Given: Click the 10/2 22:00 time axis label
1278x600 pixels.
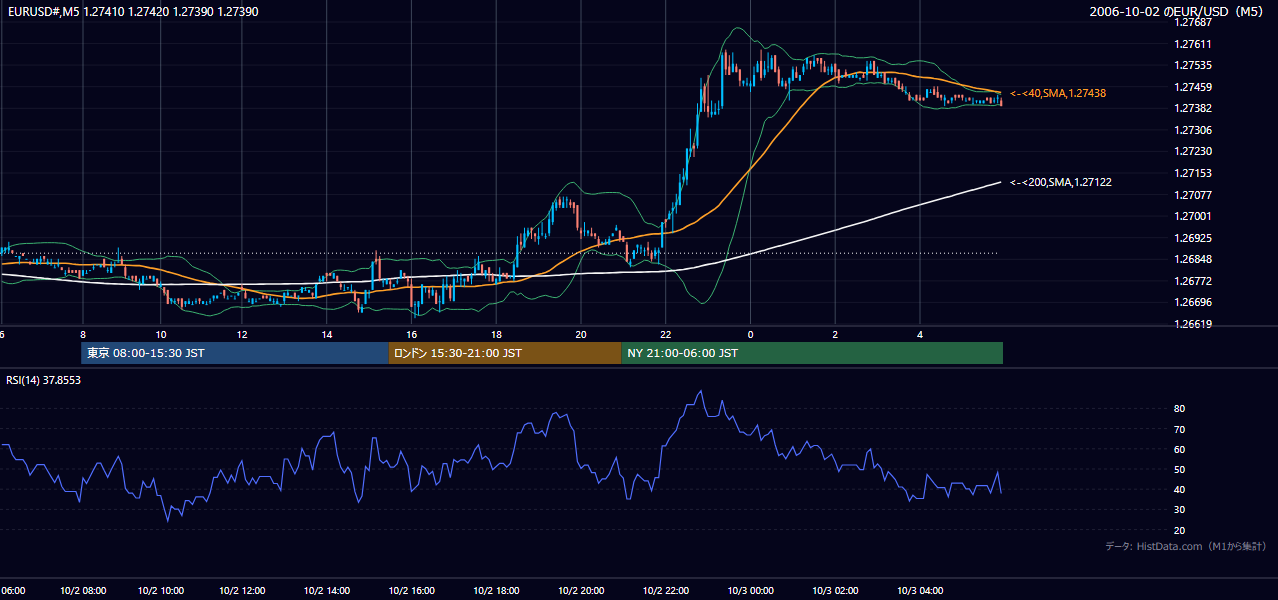Looking at the screenshot, I should [x=665, y=591].
